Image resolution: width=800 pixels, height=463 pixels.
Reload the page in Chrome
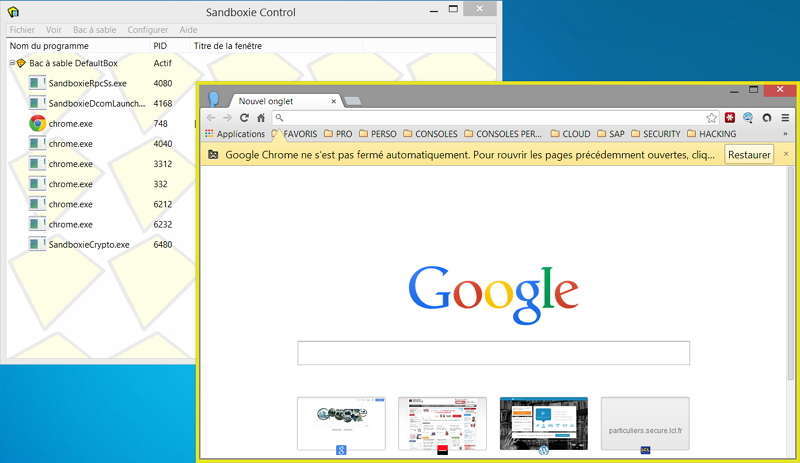244,118
